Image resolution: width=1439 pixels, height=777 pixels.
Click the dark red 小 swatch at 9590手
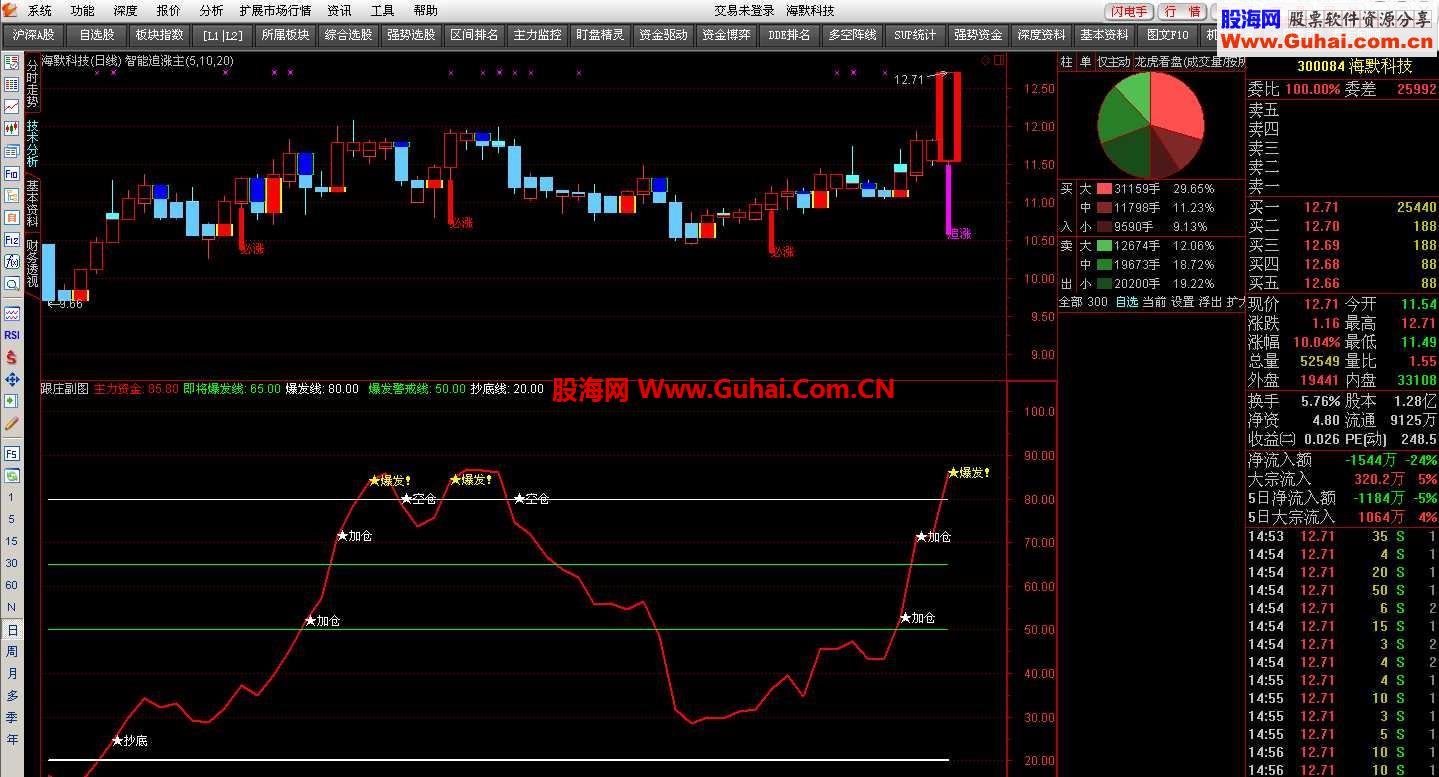[1104, 227]
